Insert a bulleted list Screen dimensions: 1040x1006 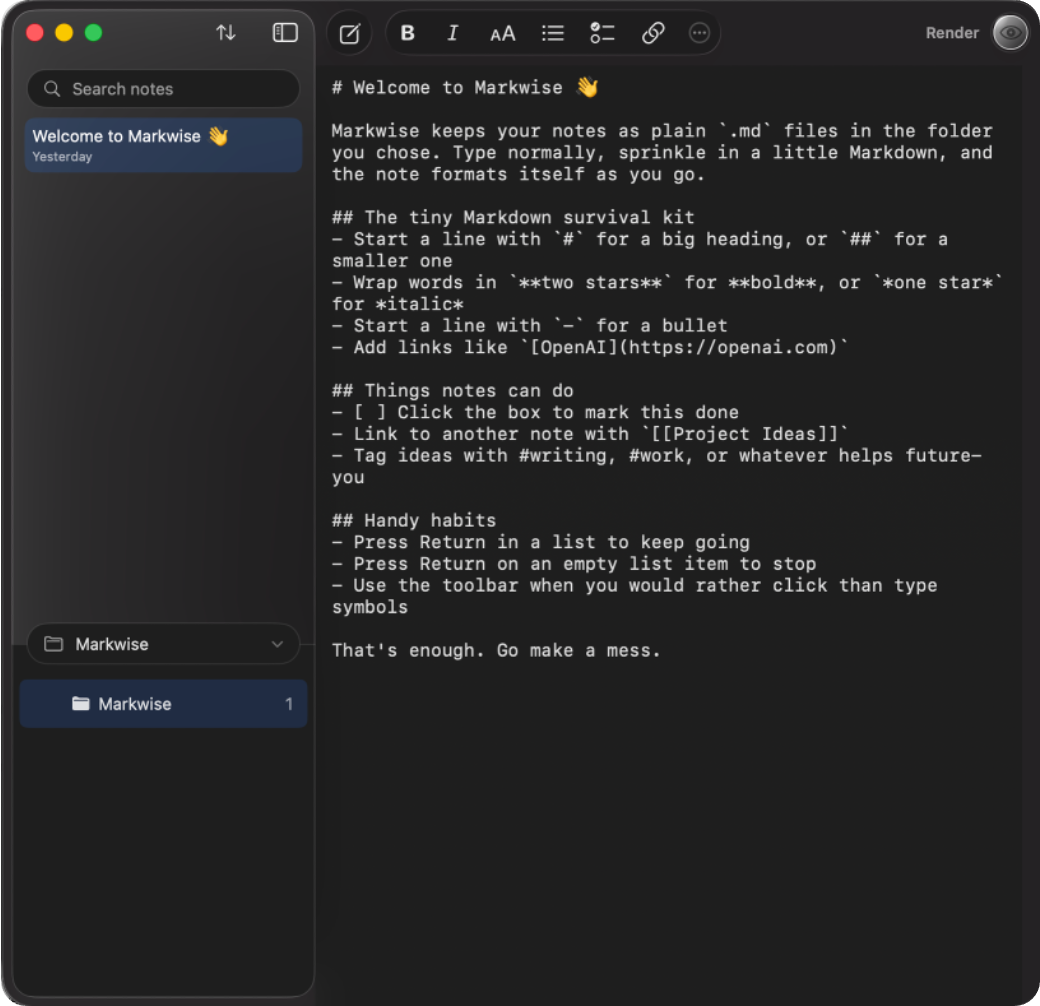552,33
